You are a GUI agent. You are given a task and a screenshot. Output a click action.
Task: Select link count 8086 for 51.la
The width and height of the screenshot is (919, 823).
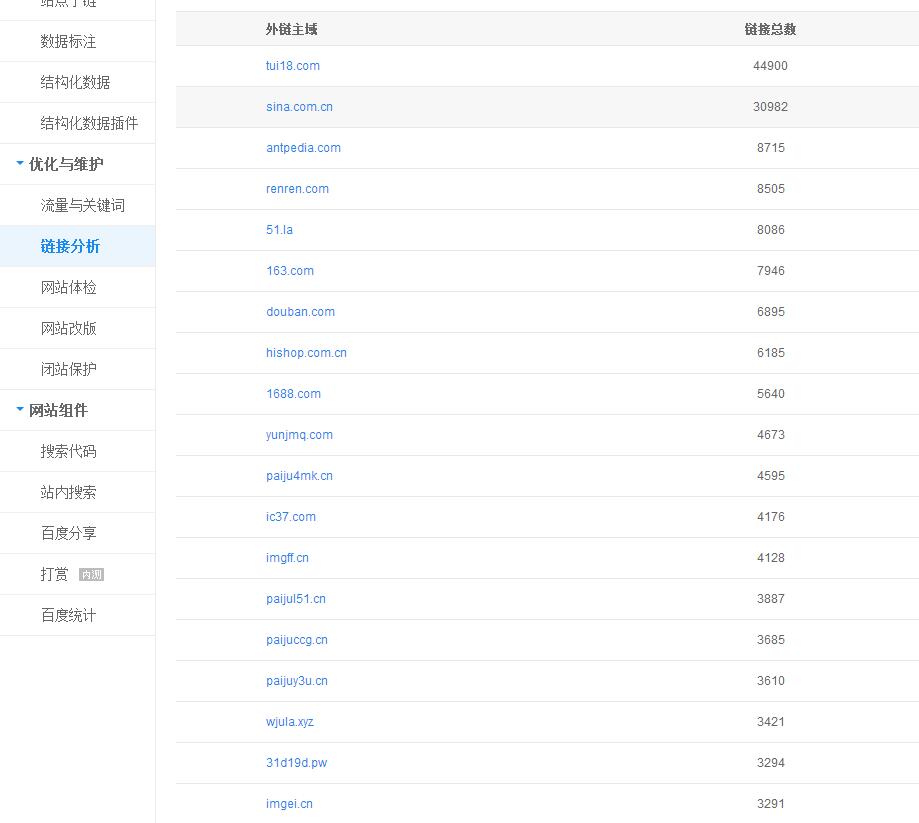click(x=770, y=230)
